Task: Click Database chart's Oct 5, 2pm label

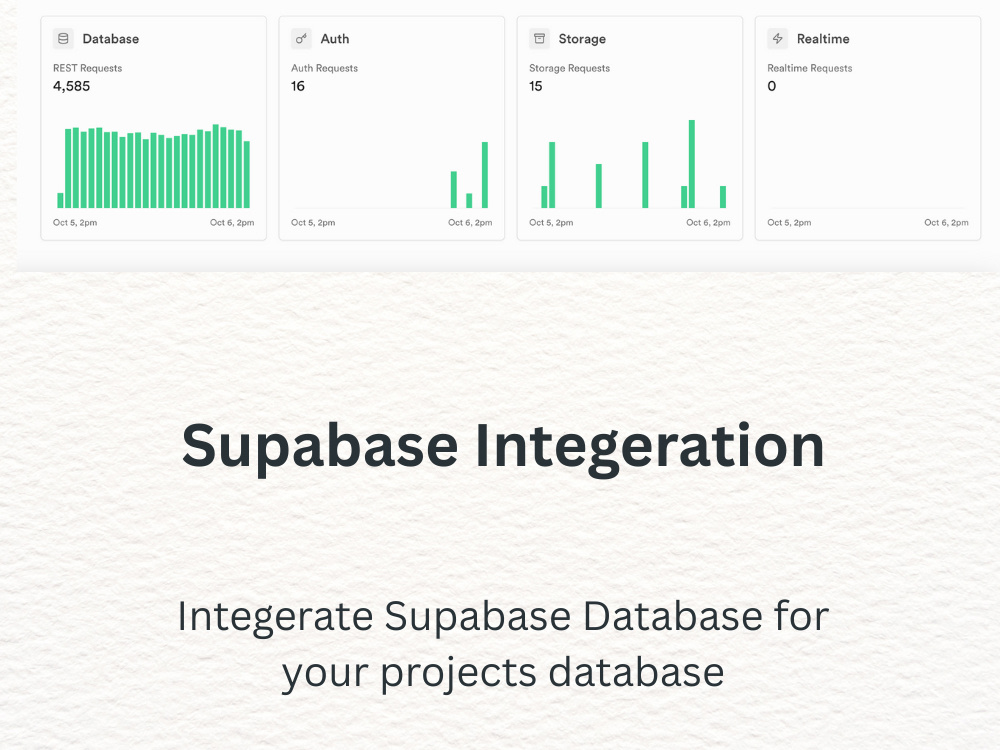Action: (x=75, y=223)
